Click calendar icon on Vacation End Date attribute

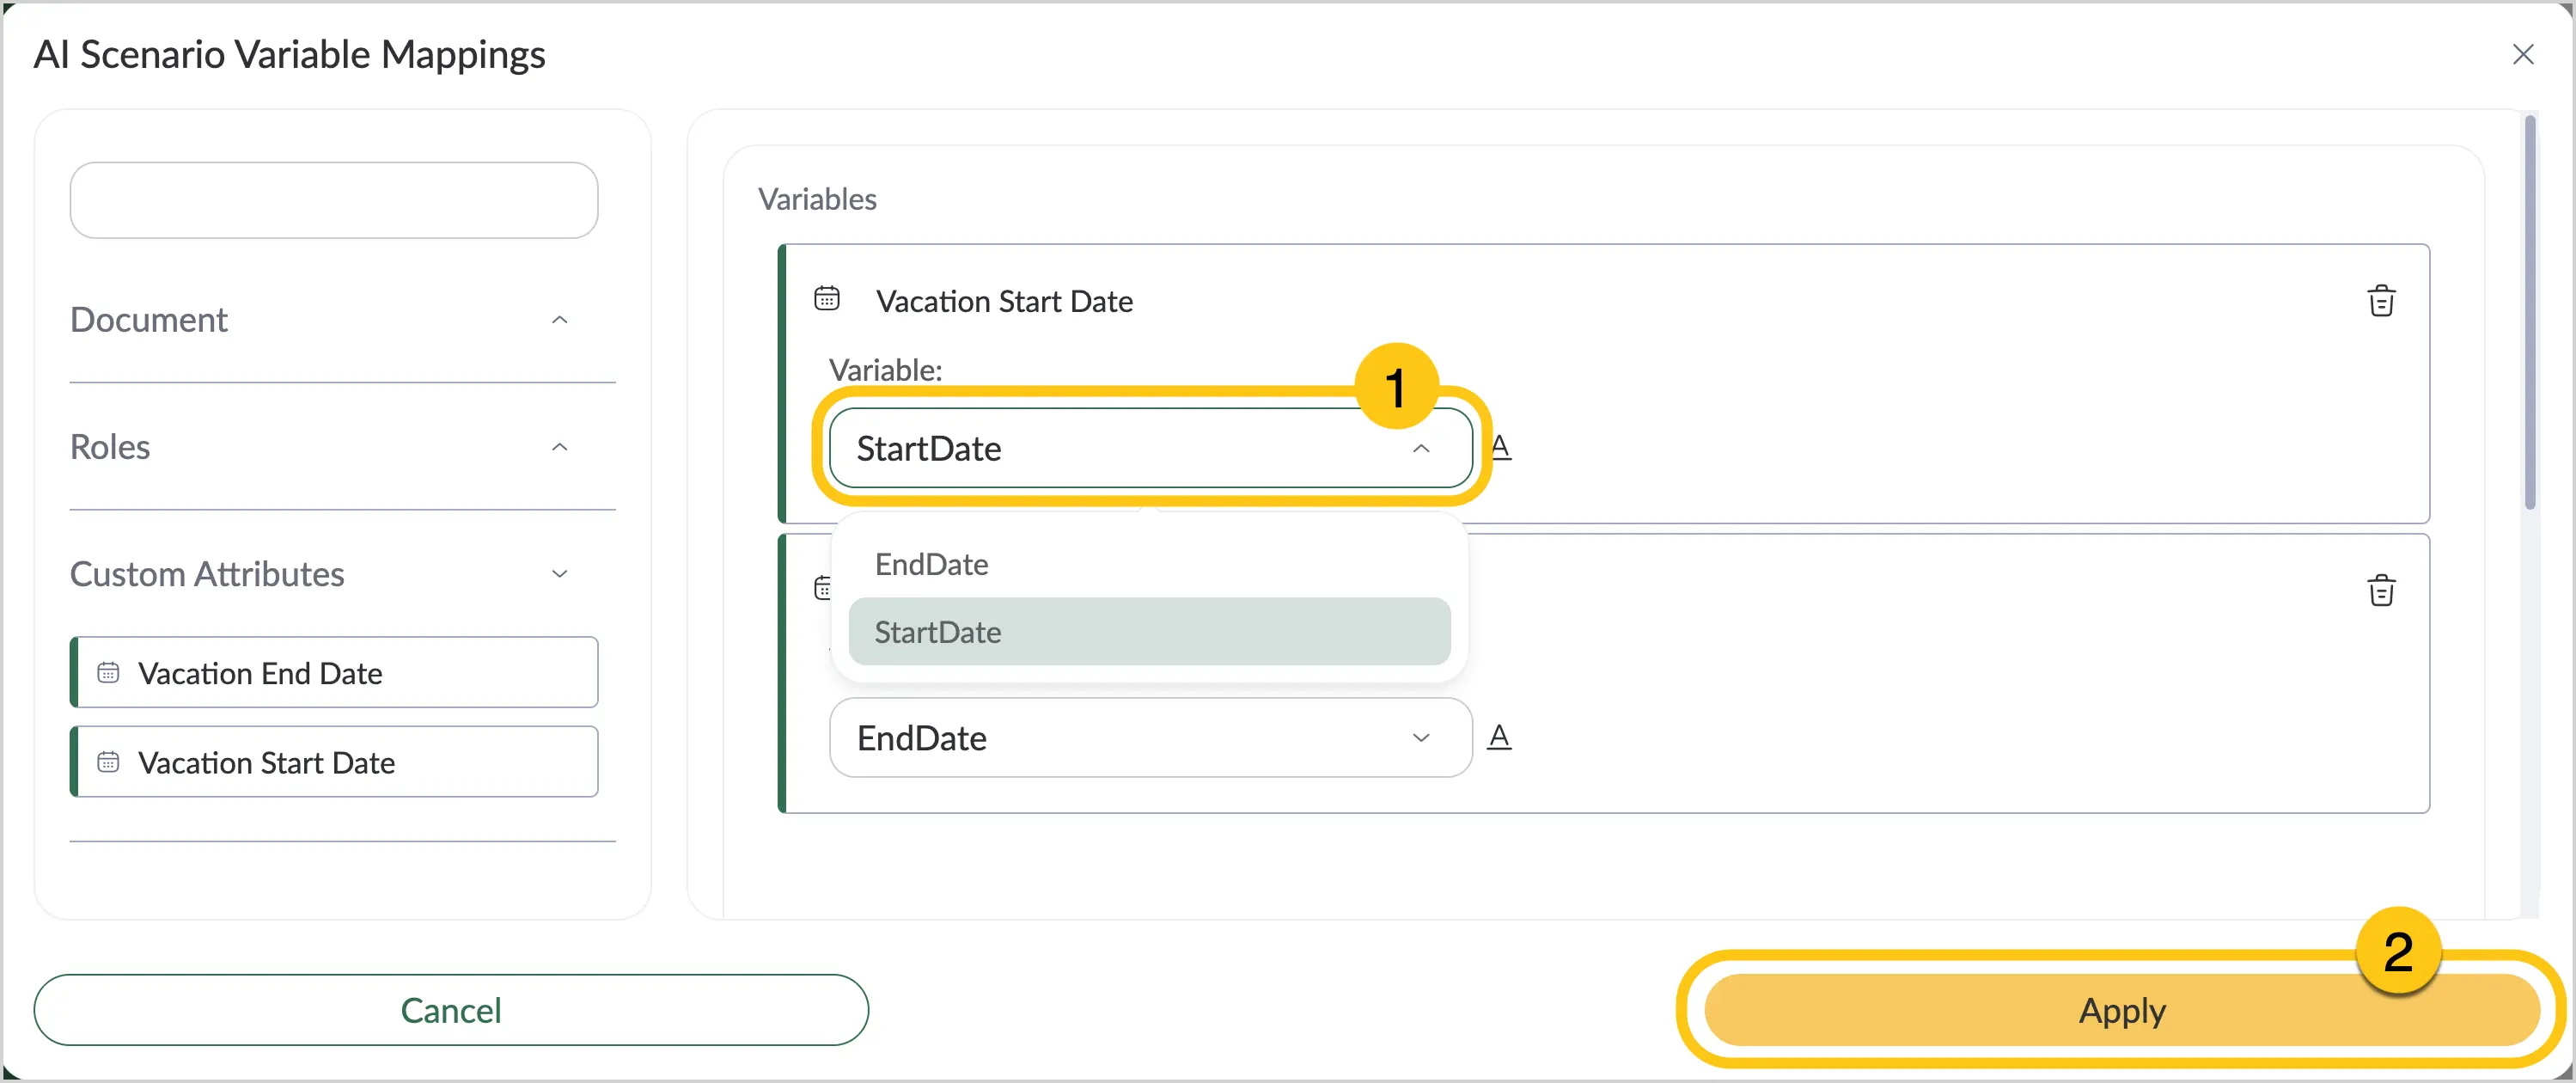(x=108, y=672)
